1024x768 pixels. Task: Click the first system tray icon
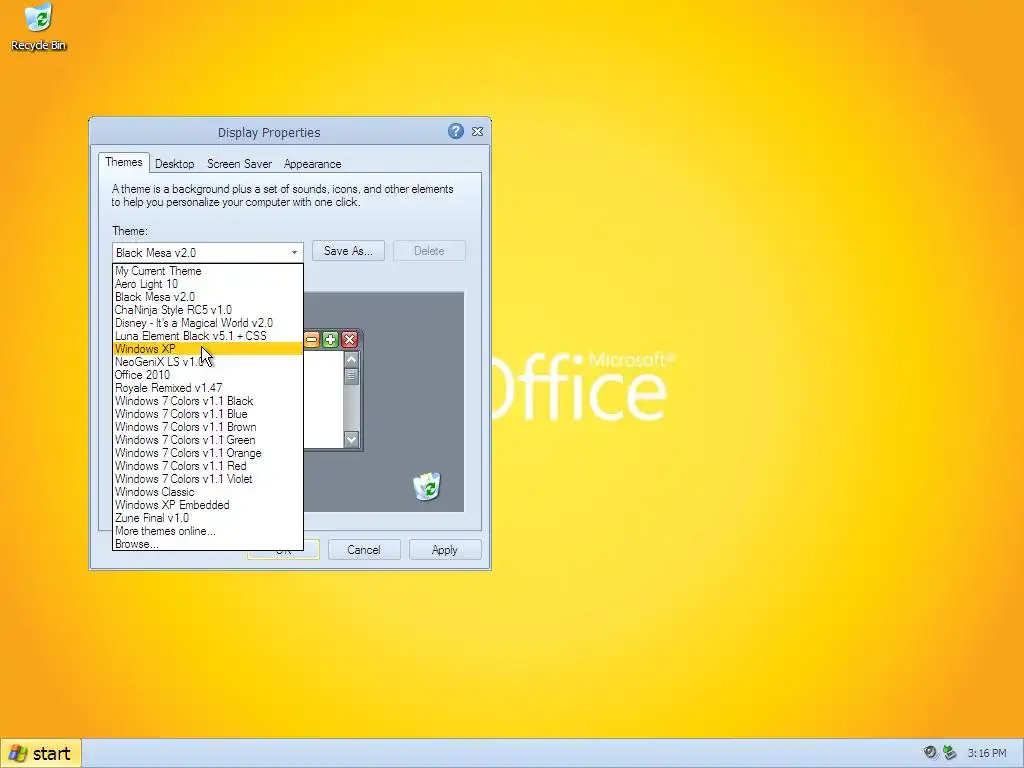click(930, 753)
